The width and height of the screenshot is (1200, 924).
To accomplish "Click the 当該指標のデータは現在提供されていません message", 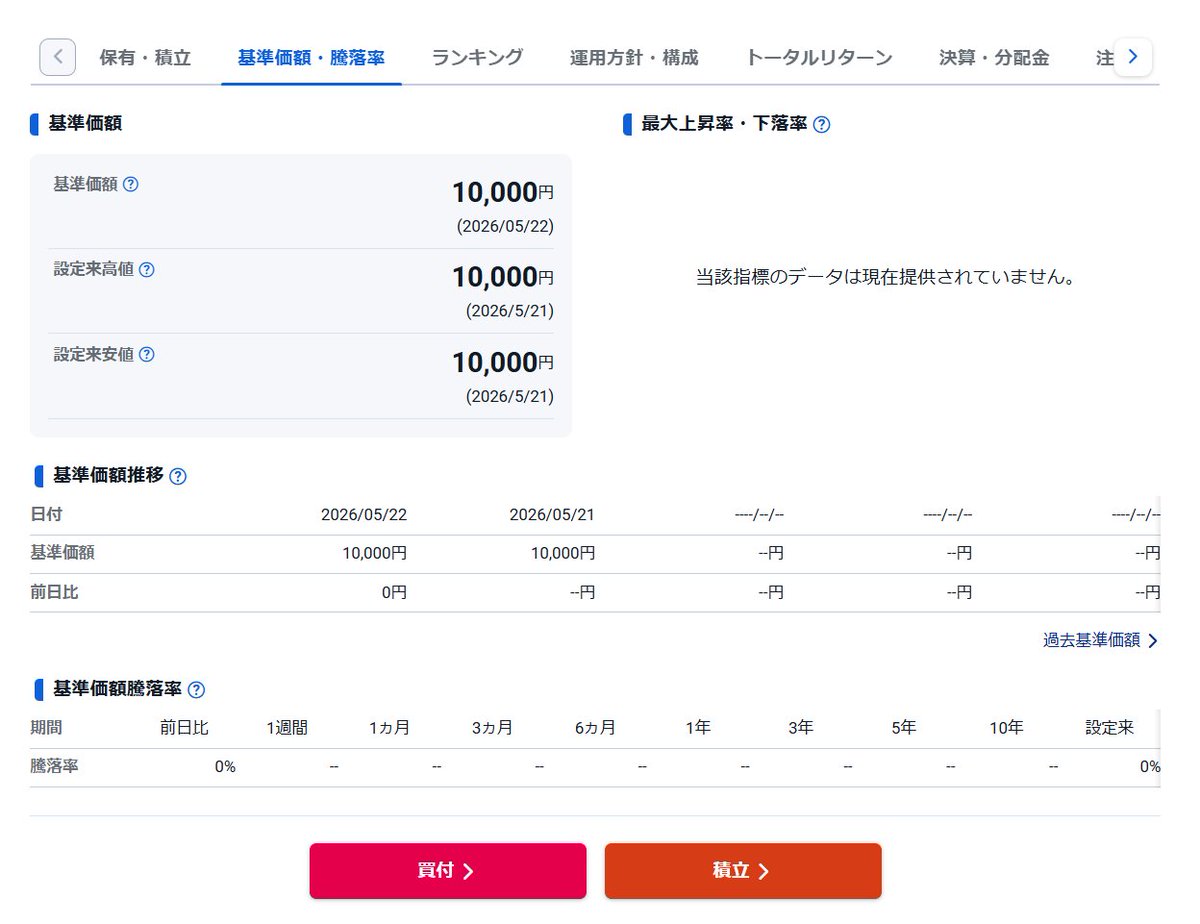I will pyautogui.click(x=886, y=277).
